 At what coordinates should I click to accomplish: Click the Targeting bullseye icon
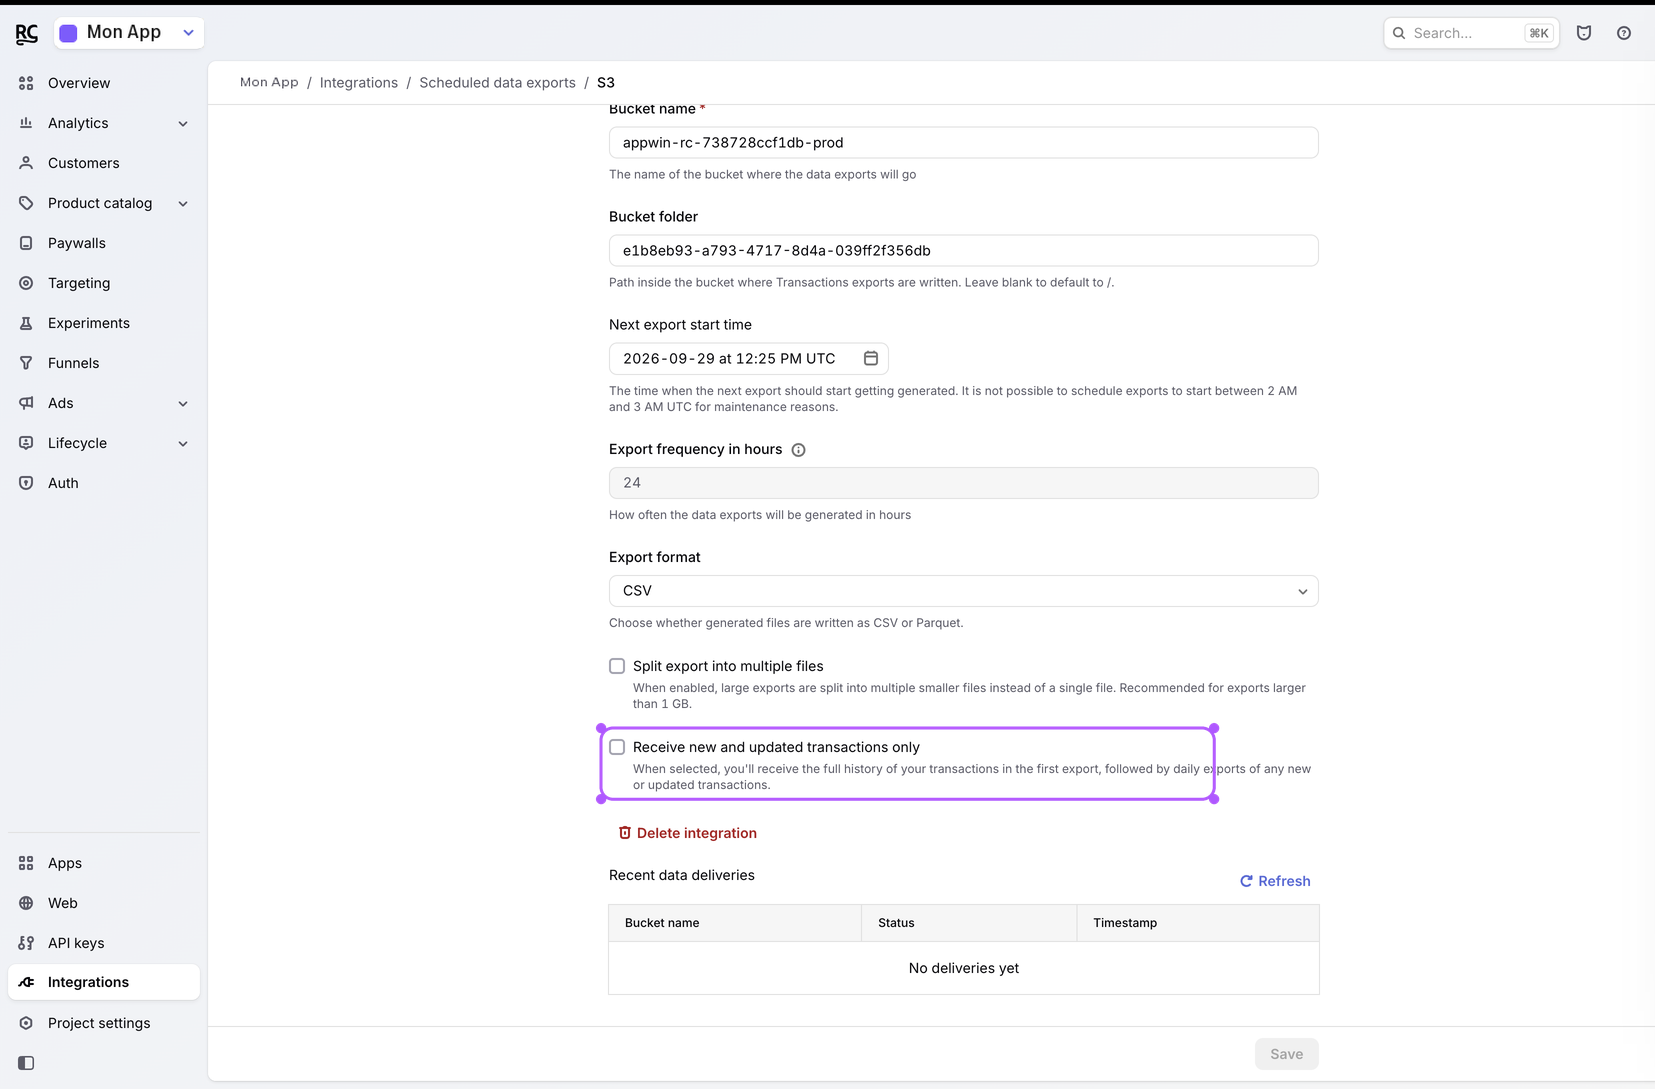click(26, 283)
